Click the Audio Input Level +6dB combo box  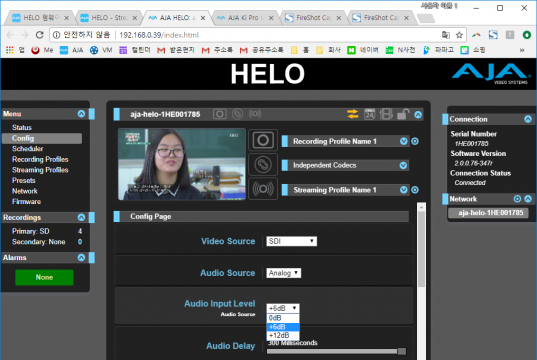coord(283,308)
